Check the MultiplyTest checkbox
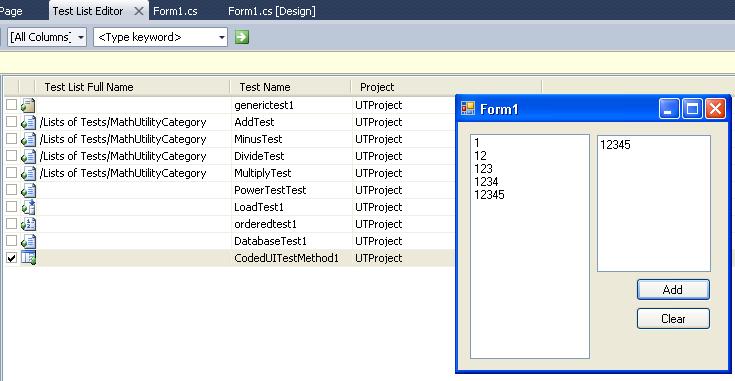 11,172
